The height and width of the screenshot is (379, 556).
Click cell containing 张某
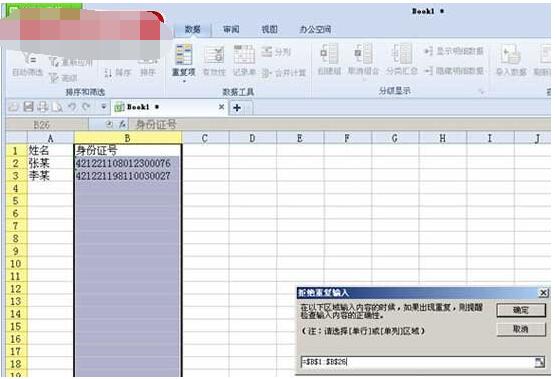(50, 163)
